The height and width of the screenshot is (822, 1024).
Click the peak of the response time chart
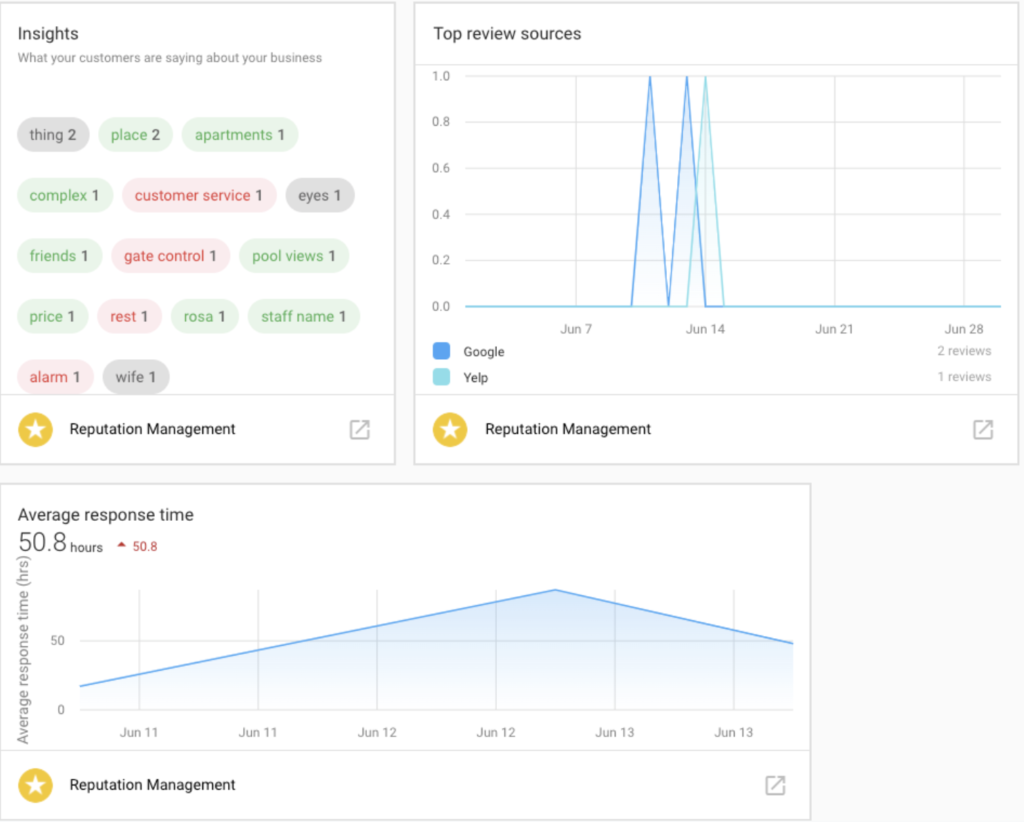(556, 590)
